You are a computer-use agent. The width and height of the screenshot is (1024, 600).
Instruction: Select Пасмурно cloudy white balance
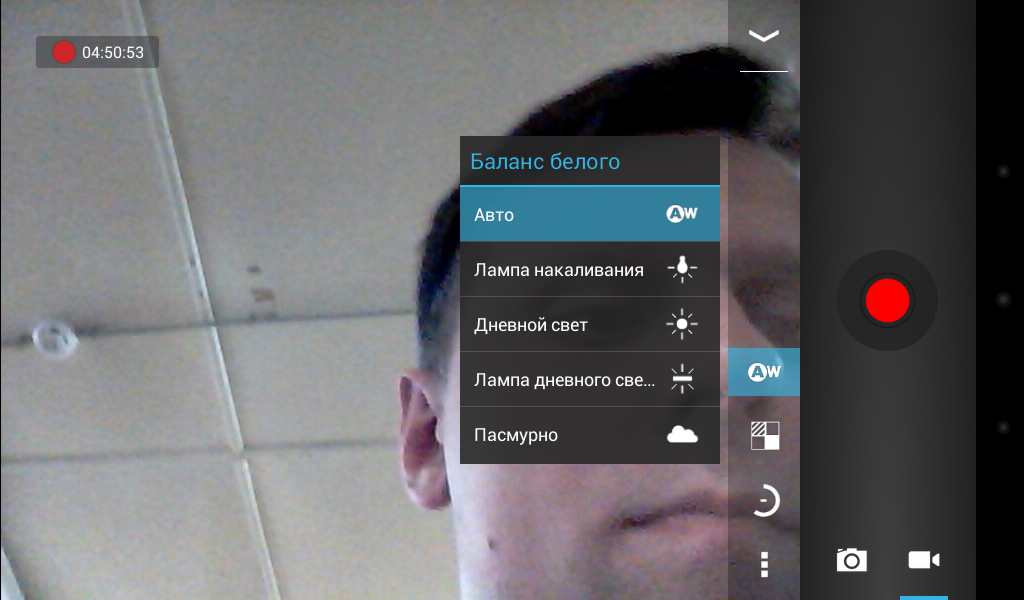590,435
